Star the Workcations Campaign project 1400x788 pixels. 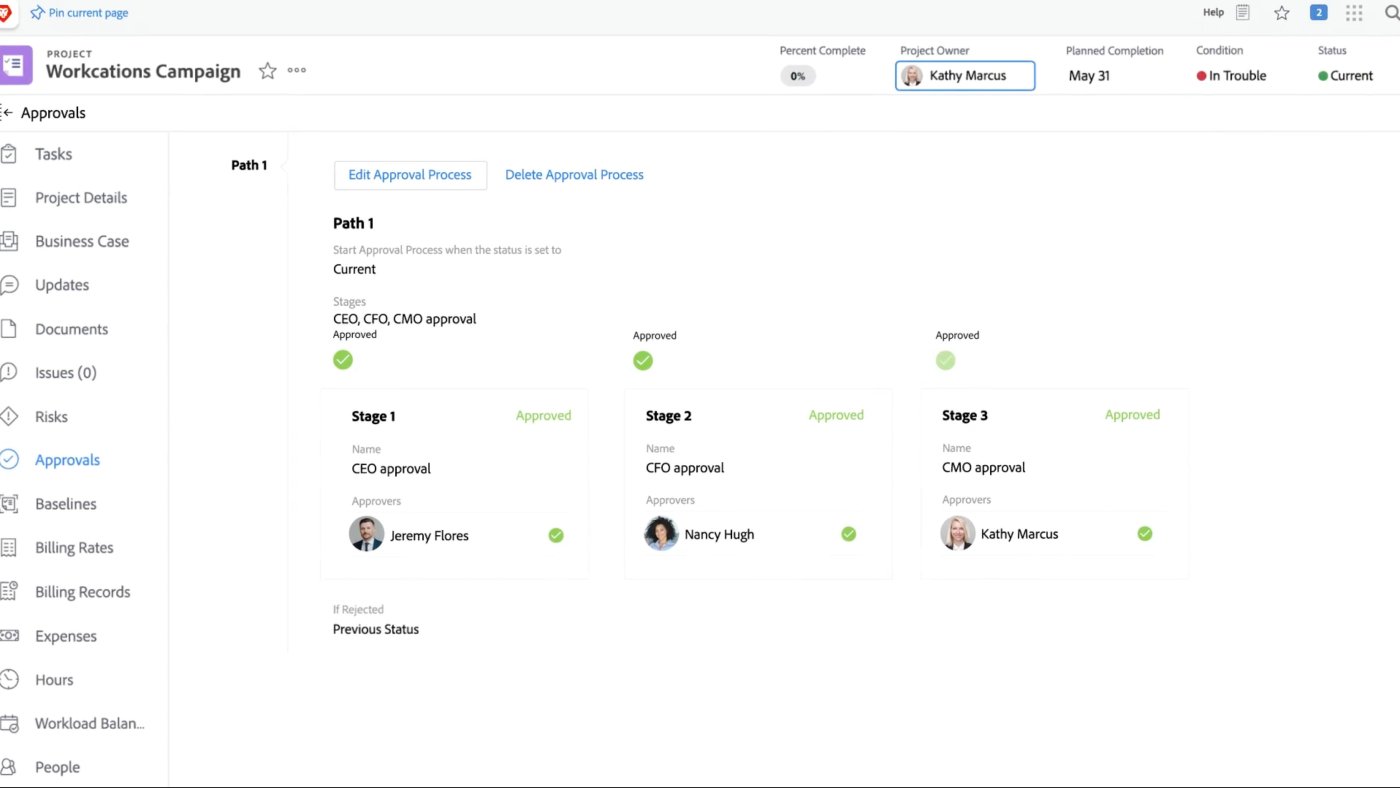[266, 71]
